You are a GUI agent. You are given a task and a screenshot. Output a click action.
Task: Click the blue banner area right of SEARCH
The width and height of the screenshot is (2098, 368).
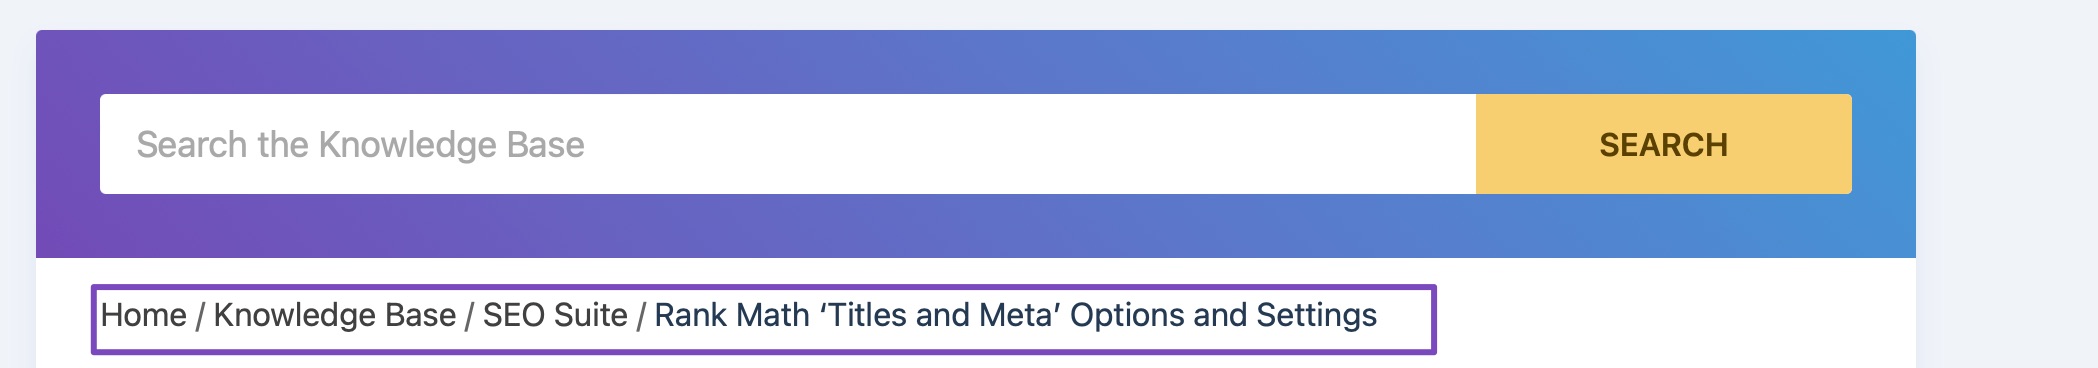click(x=1884, y=144)
